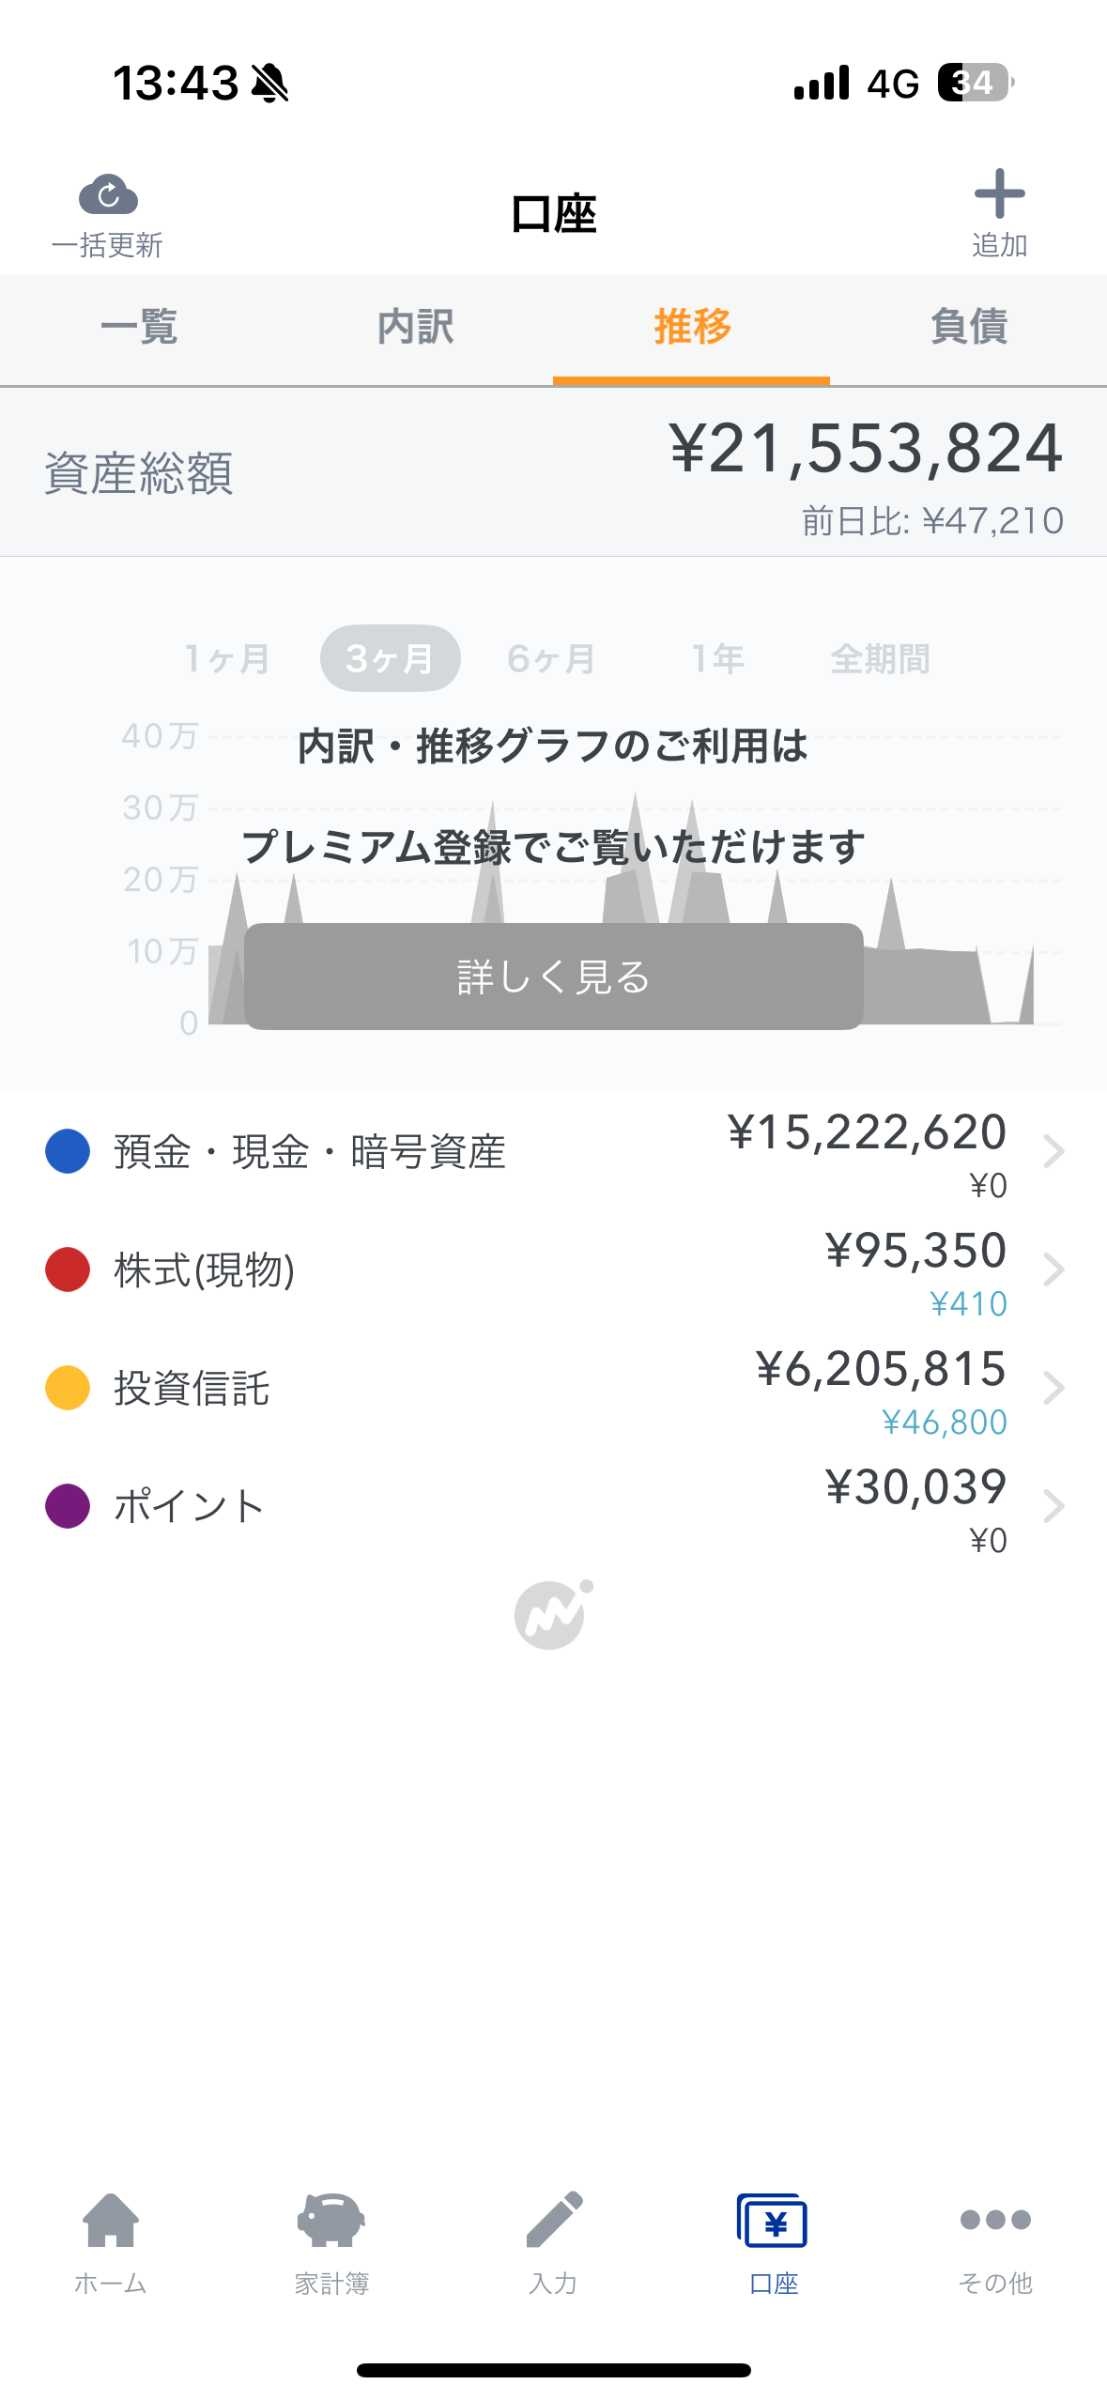
Task: Select the 1ヶ月 period option
Action: (x=227, y=659)
